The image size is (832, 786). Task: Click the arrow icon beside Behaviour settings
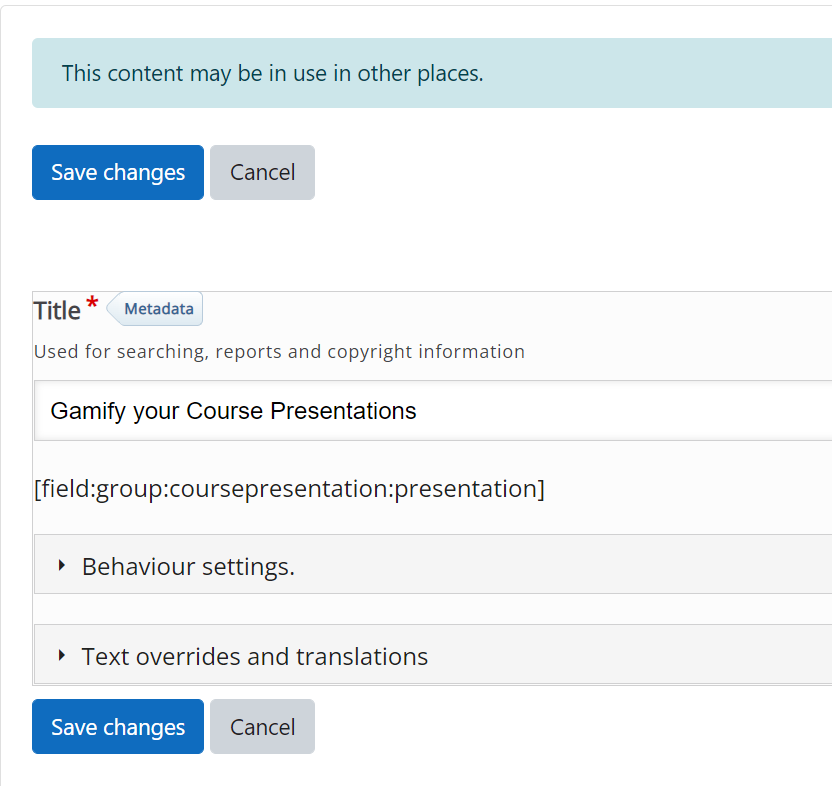(x=62, y=566)
